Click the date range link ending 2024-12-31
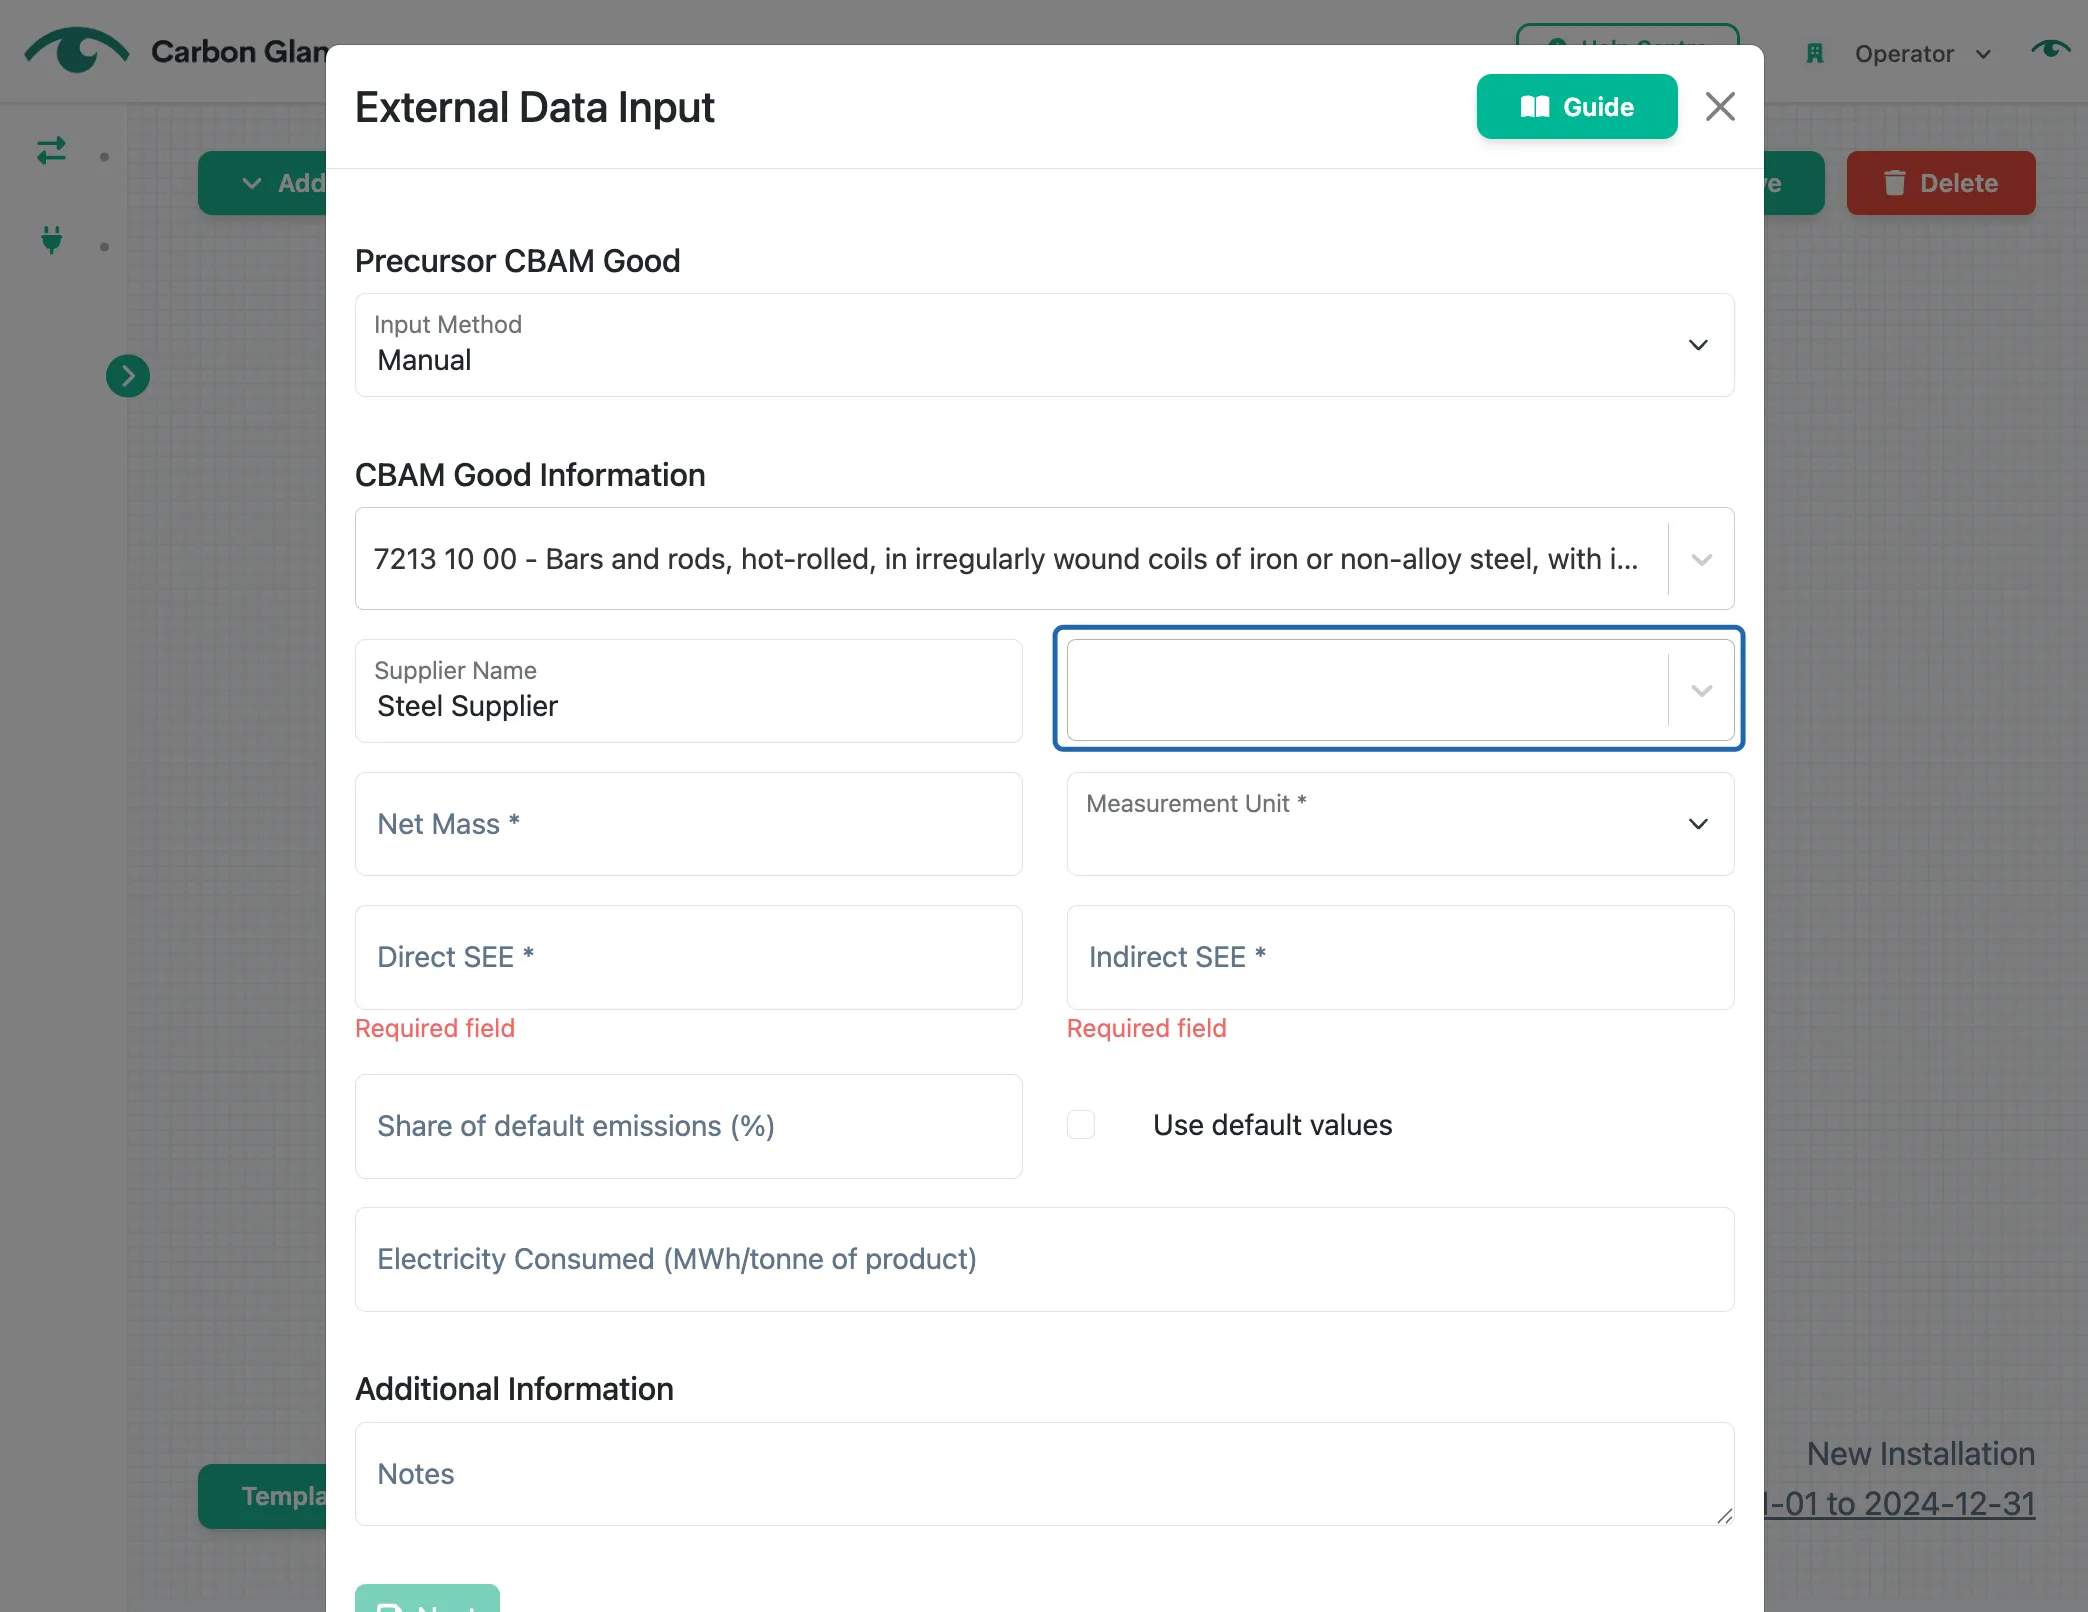This screenshot has height=1612, width=2088. [x=1898, y=1504]
